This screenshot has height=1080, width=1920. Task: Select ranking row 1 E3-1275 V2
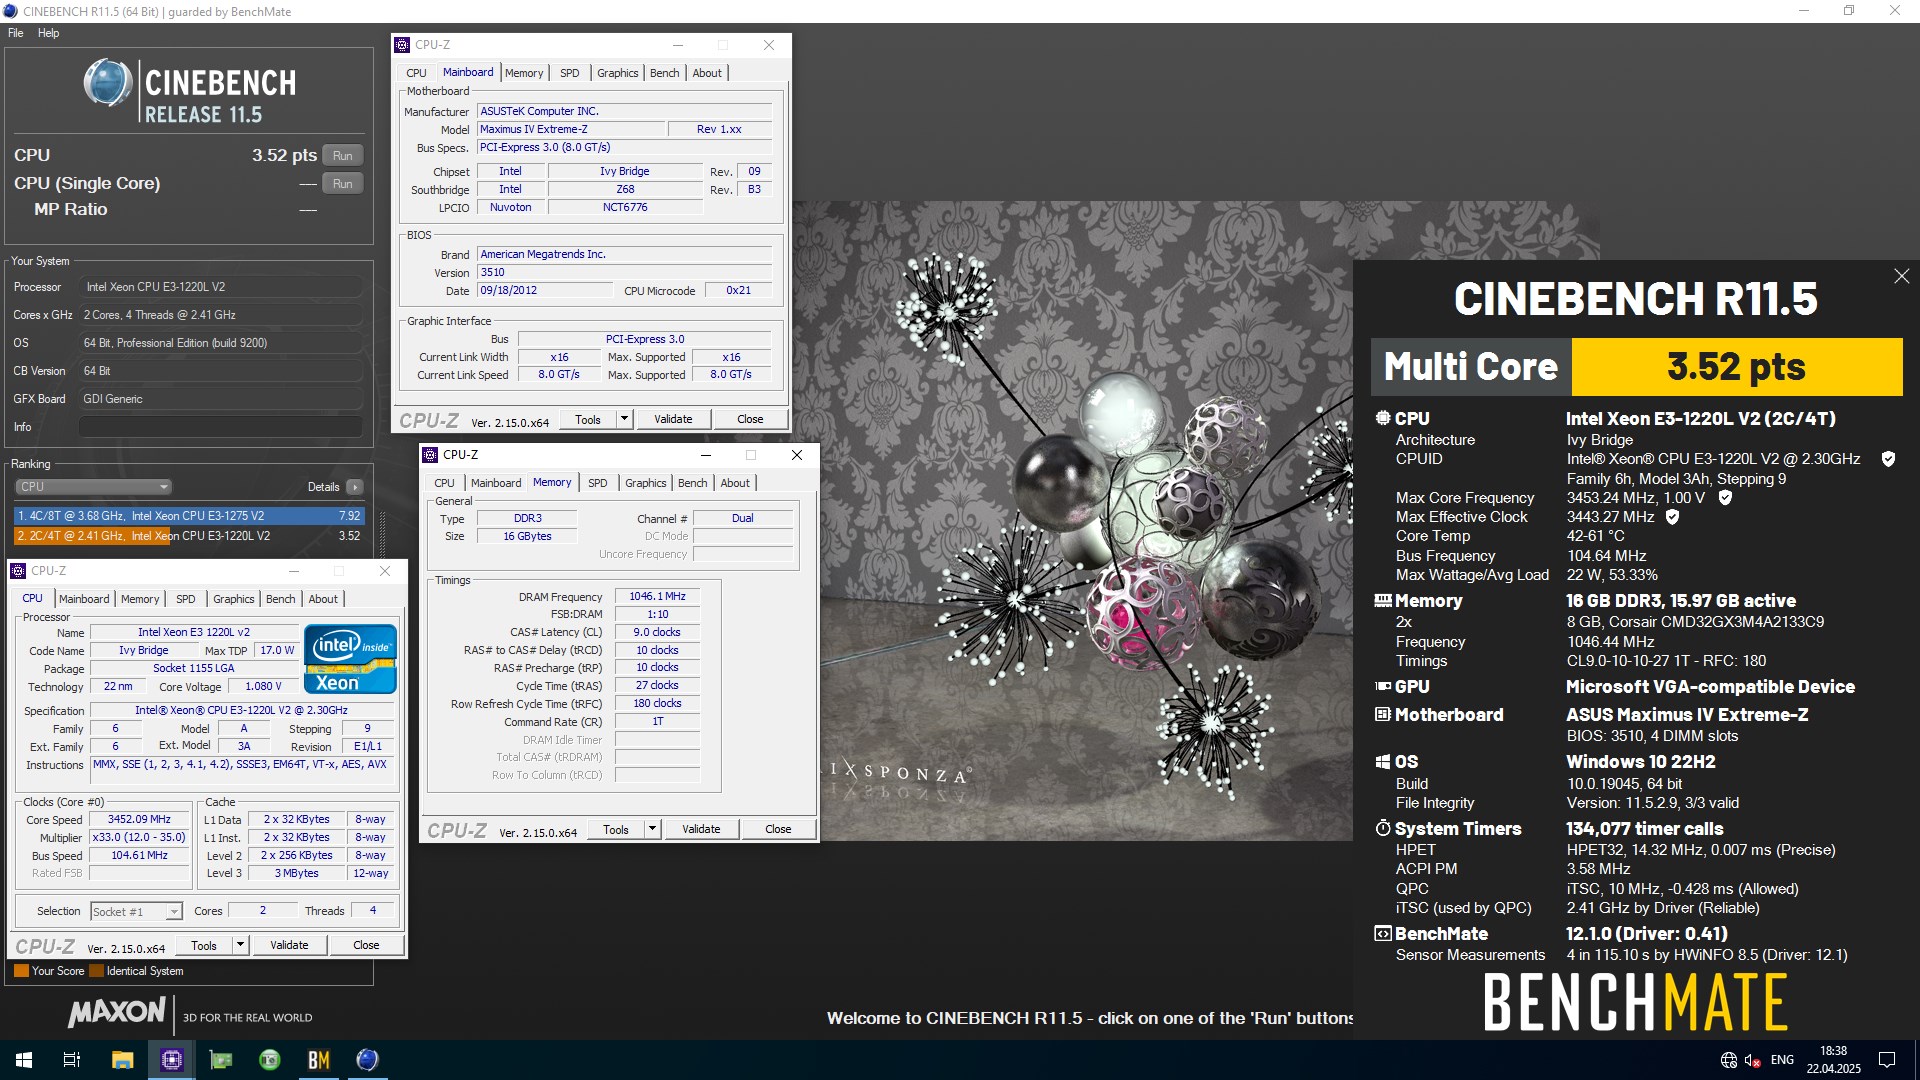189,516
